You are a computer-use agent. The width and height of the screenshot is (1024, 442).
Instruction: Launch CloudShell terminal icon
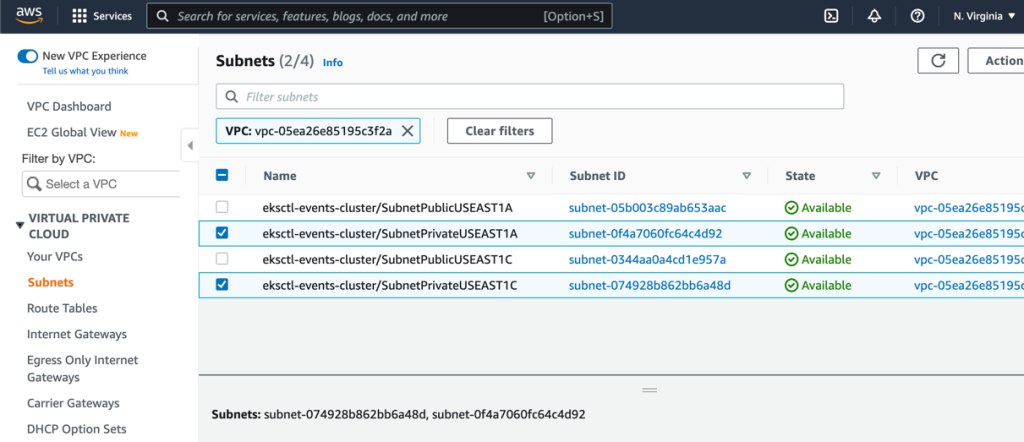831,16
